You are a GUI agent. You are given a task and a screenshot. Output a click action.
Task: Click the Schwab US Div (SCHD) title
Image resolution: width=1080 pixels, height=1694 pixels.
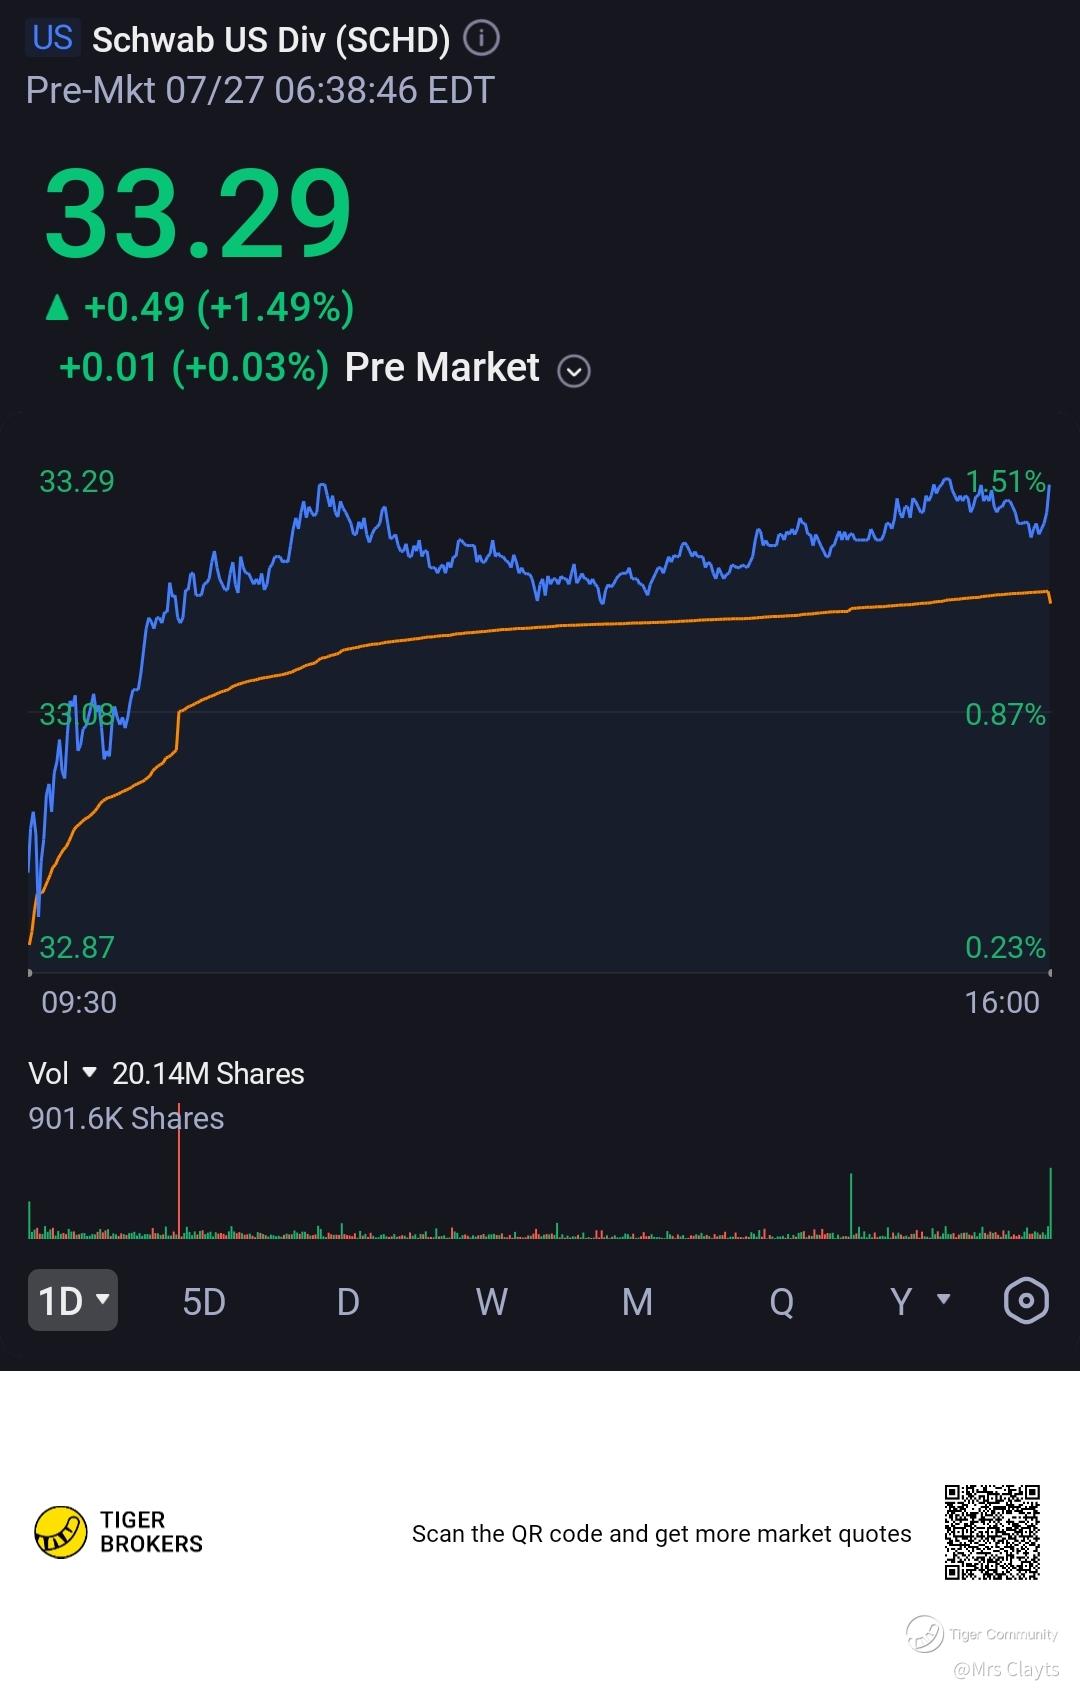271,40
